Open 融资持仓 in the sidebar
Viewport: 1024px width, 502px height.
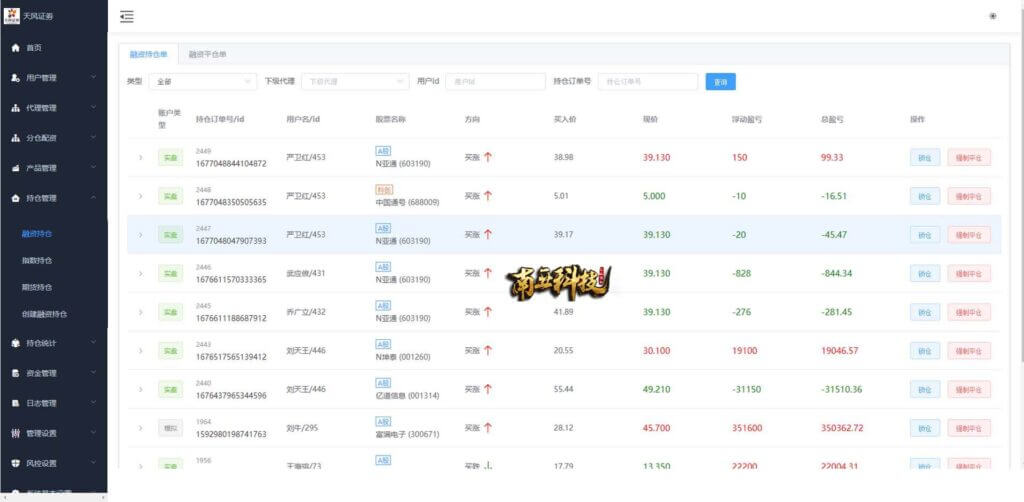(37, 234)
